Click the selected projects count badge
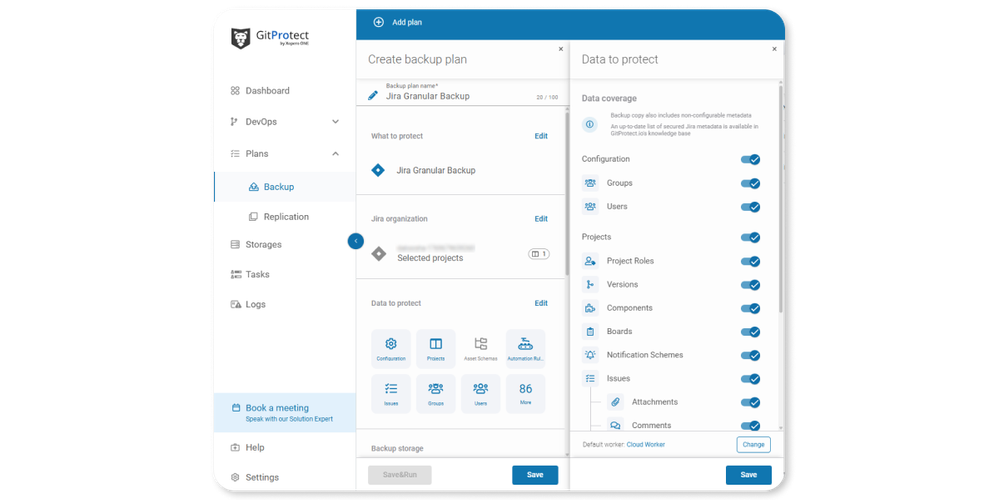The height and width of the screenshot is (500, 999). coord(538,254)
